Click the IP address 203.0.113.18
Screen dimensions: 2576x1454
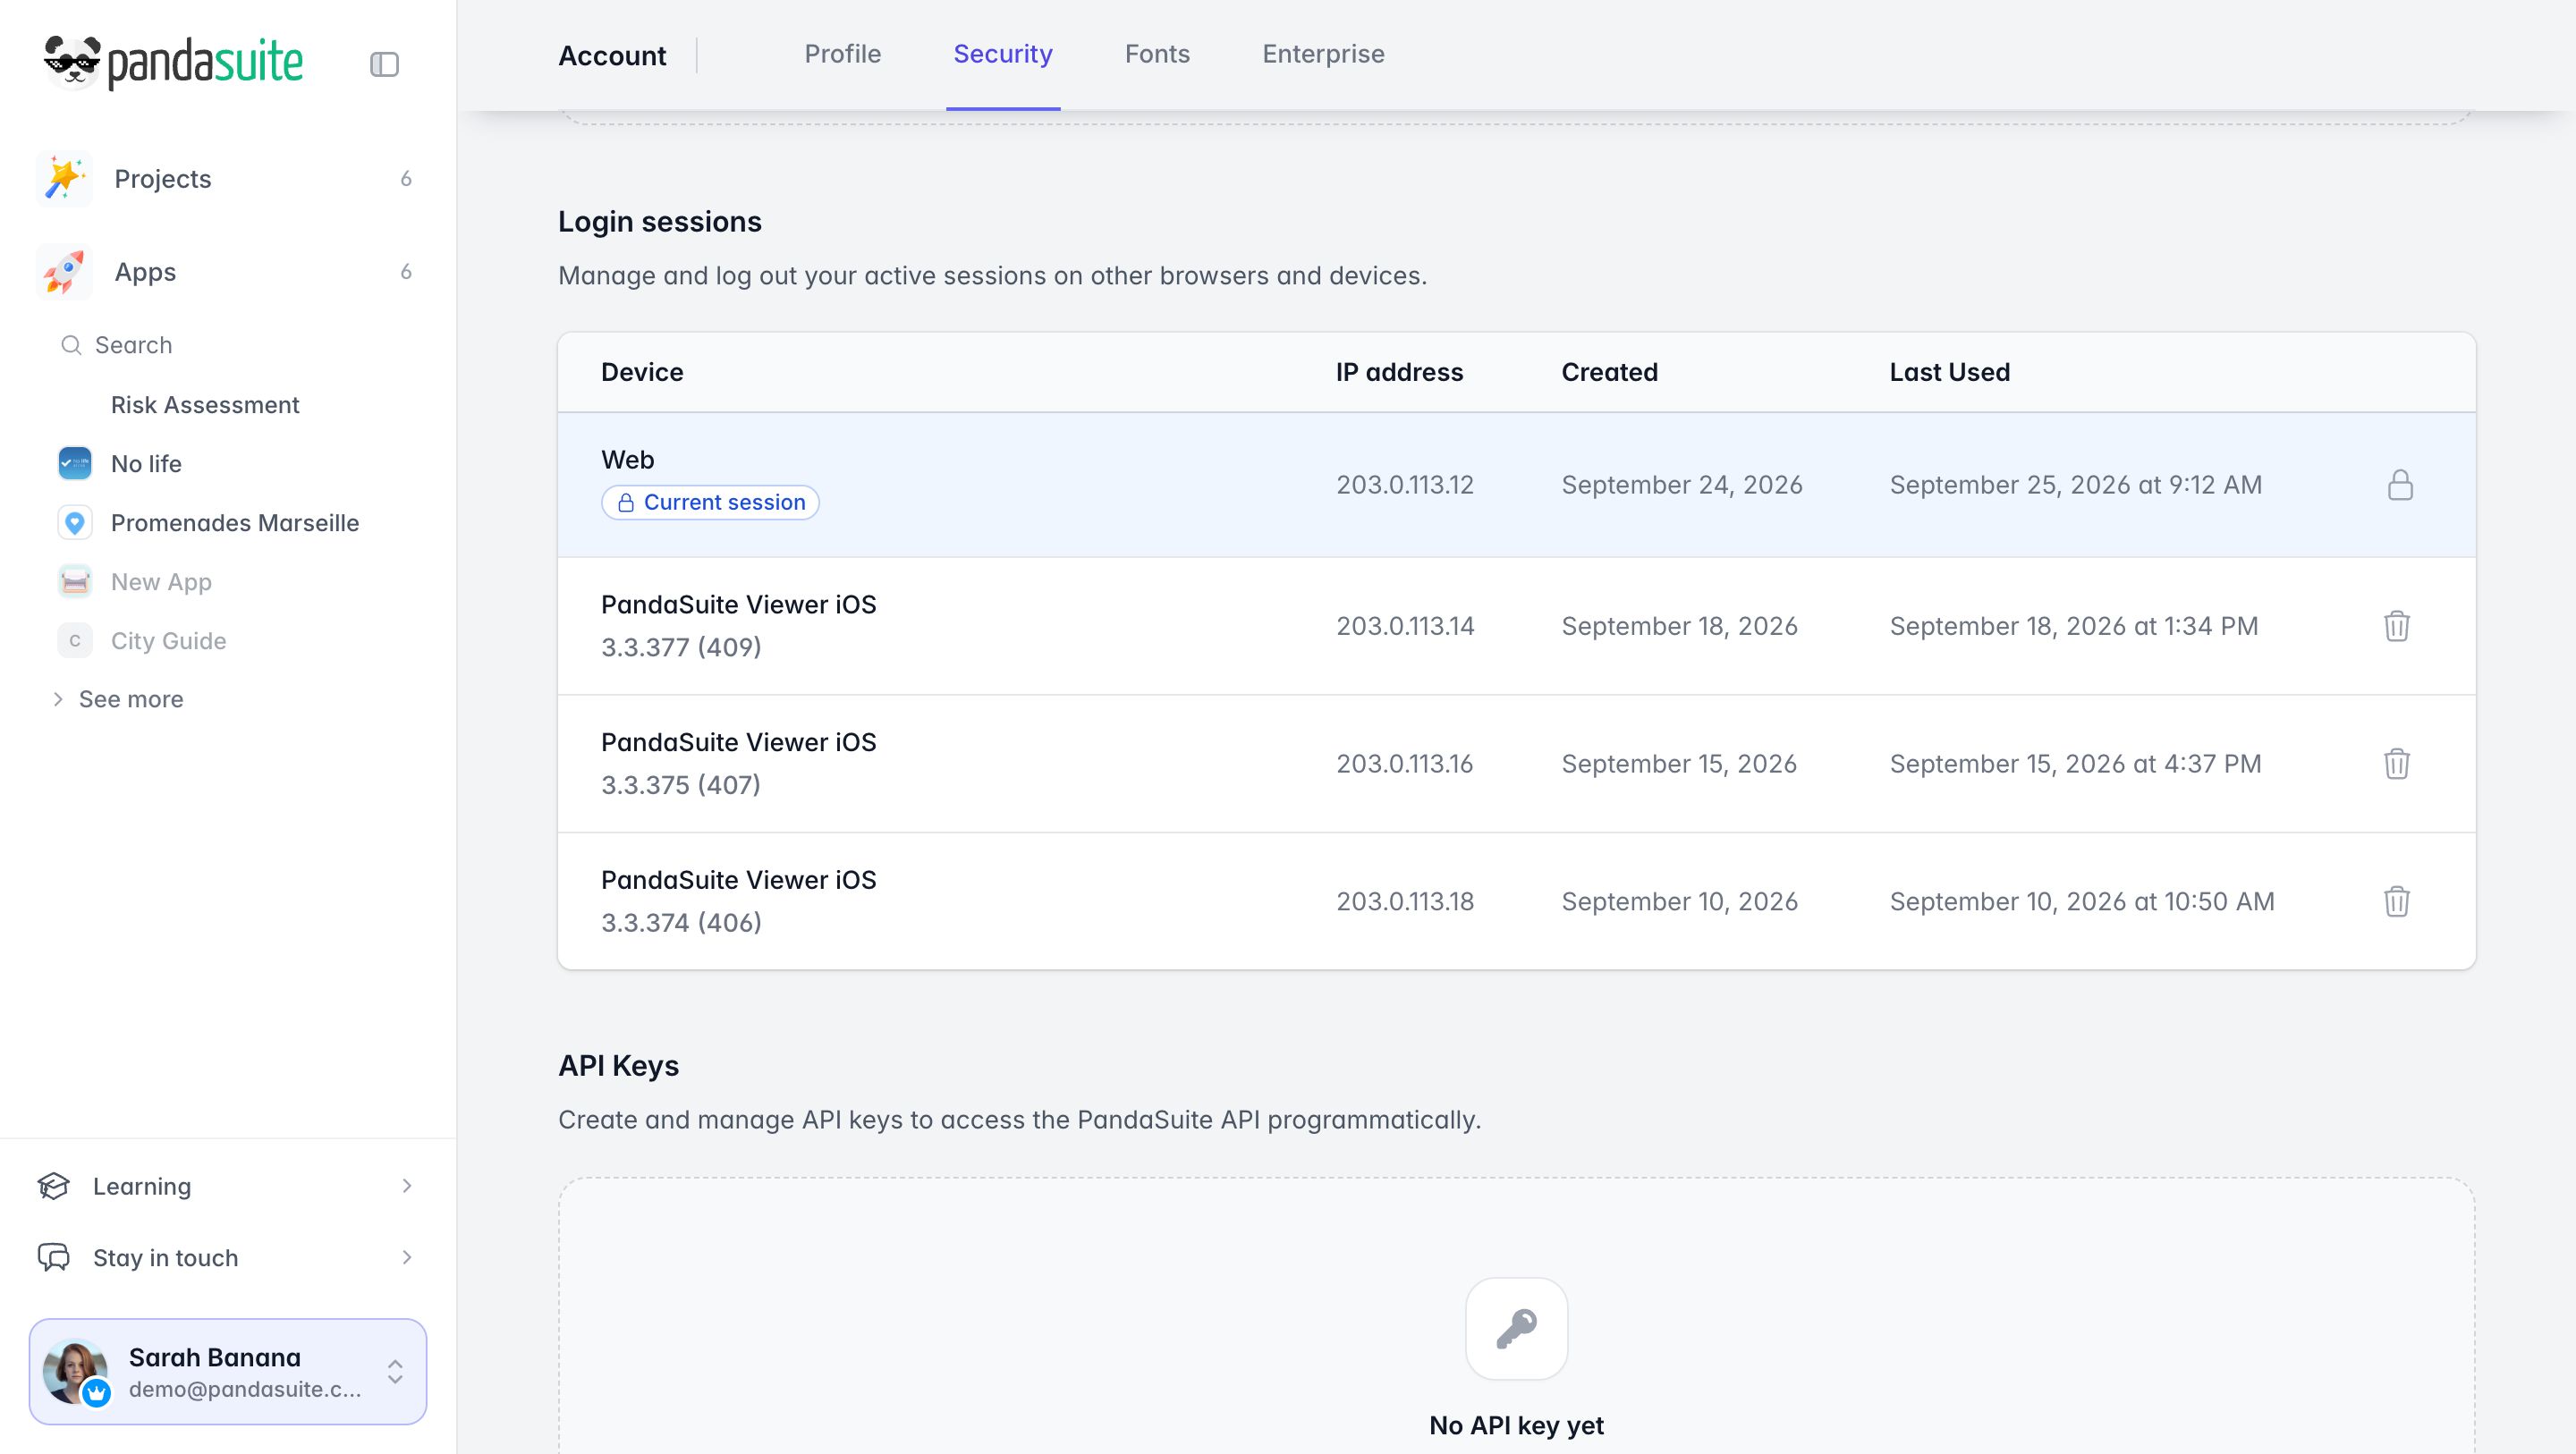tap(1405, 901)
